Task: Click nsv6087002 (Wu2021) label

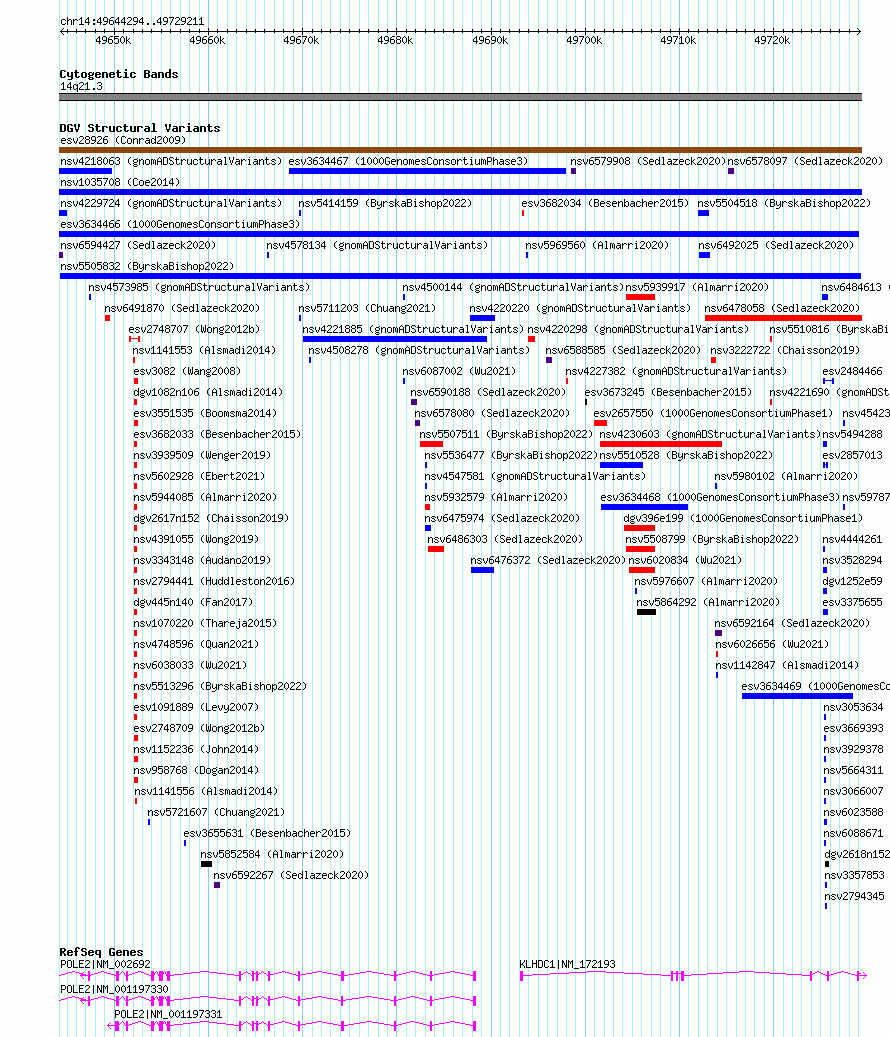Action: pyautogui.click(x=459, y=372)
